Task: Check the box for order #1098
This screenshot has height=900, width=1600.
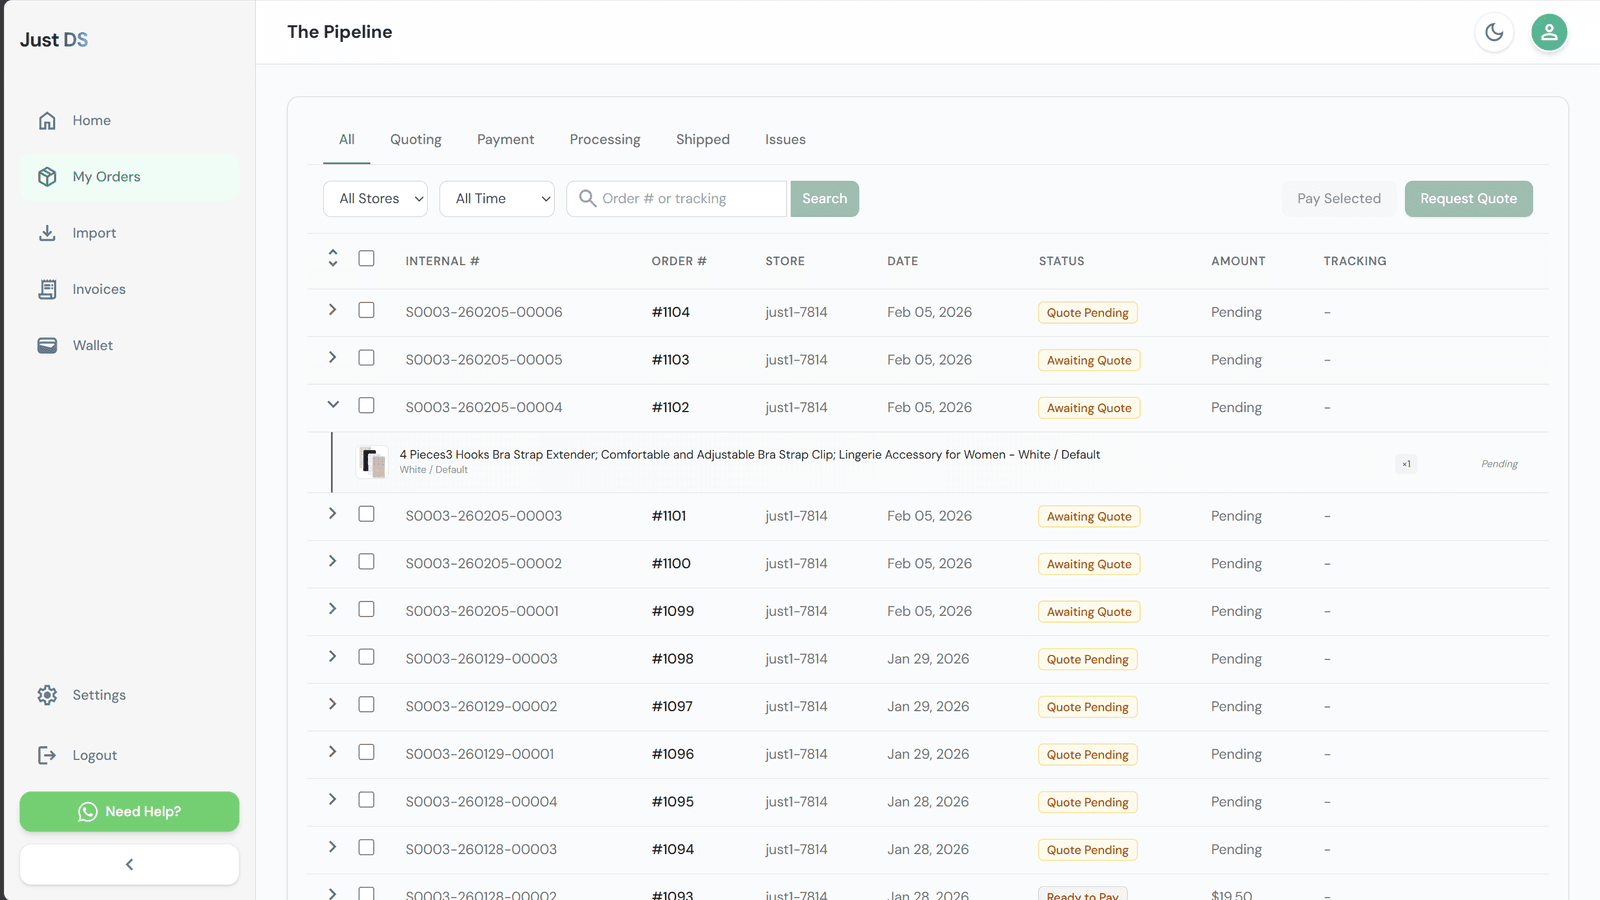Action: 367,657
